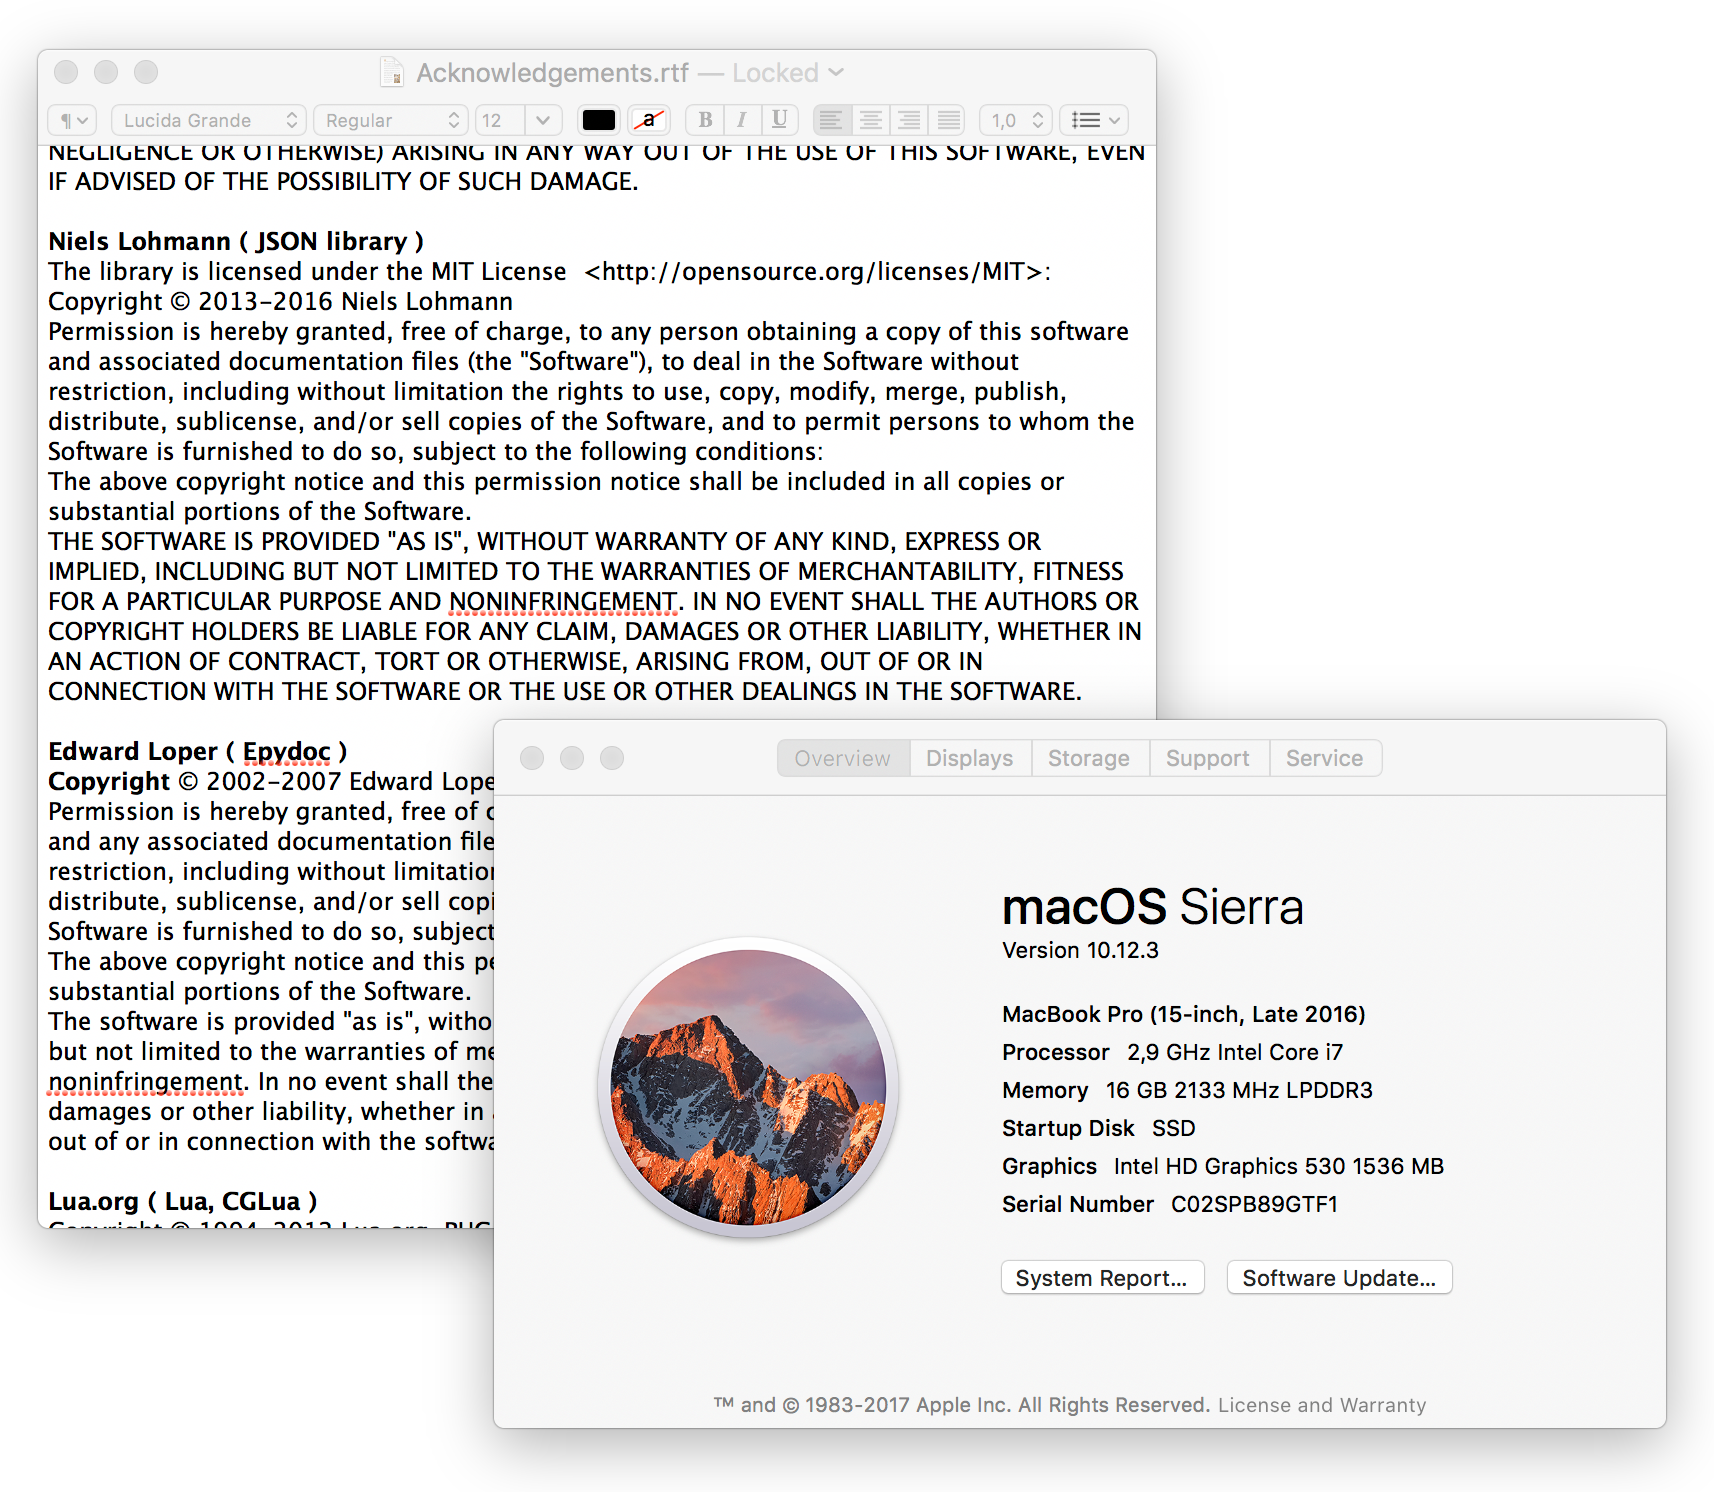Click the System Report button

click(1101, 1278)
